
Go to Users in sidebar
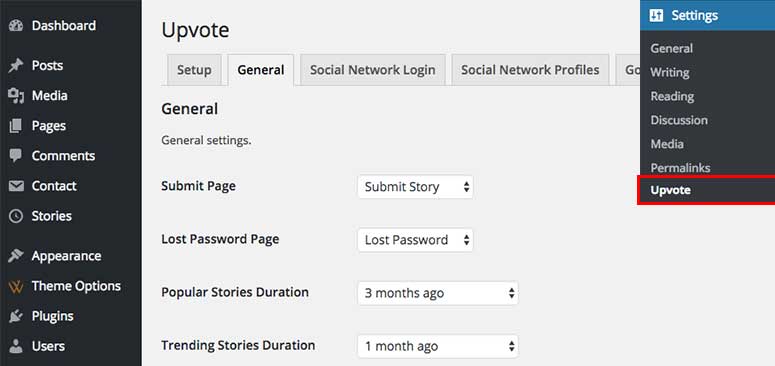coord(48,347)
